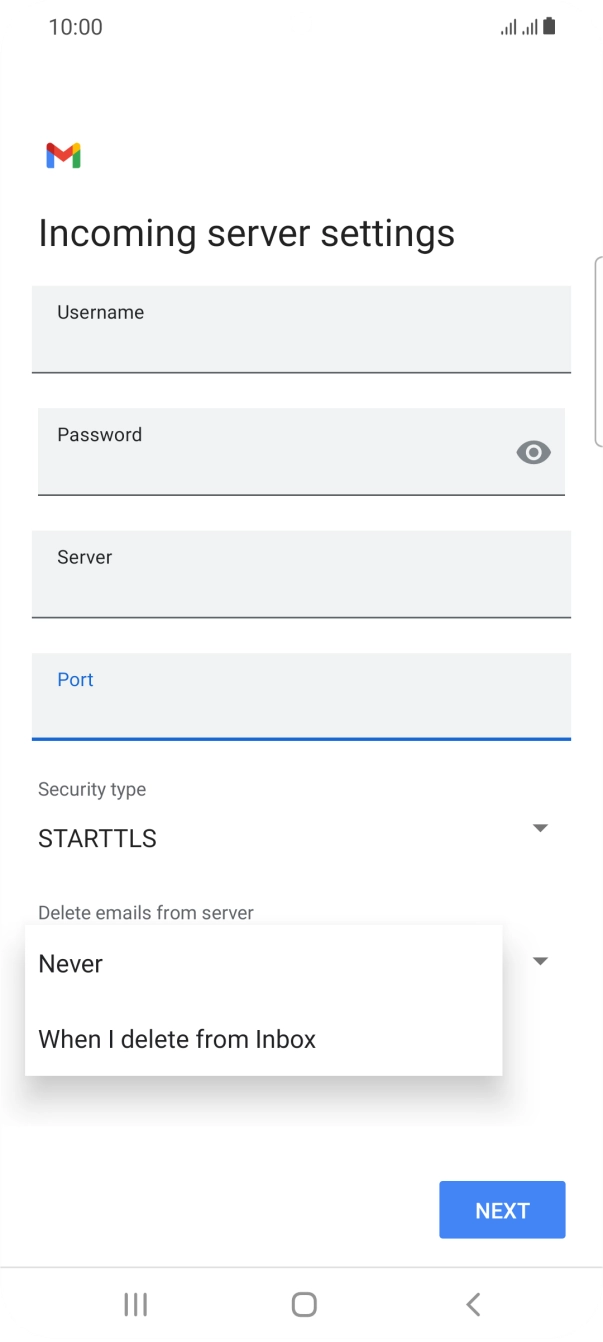Screen dimensions: 603x1342
Task: Click the STARTTLS chevron arrow
Action: (x=540, y=828)
